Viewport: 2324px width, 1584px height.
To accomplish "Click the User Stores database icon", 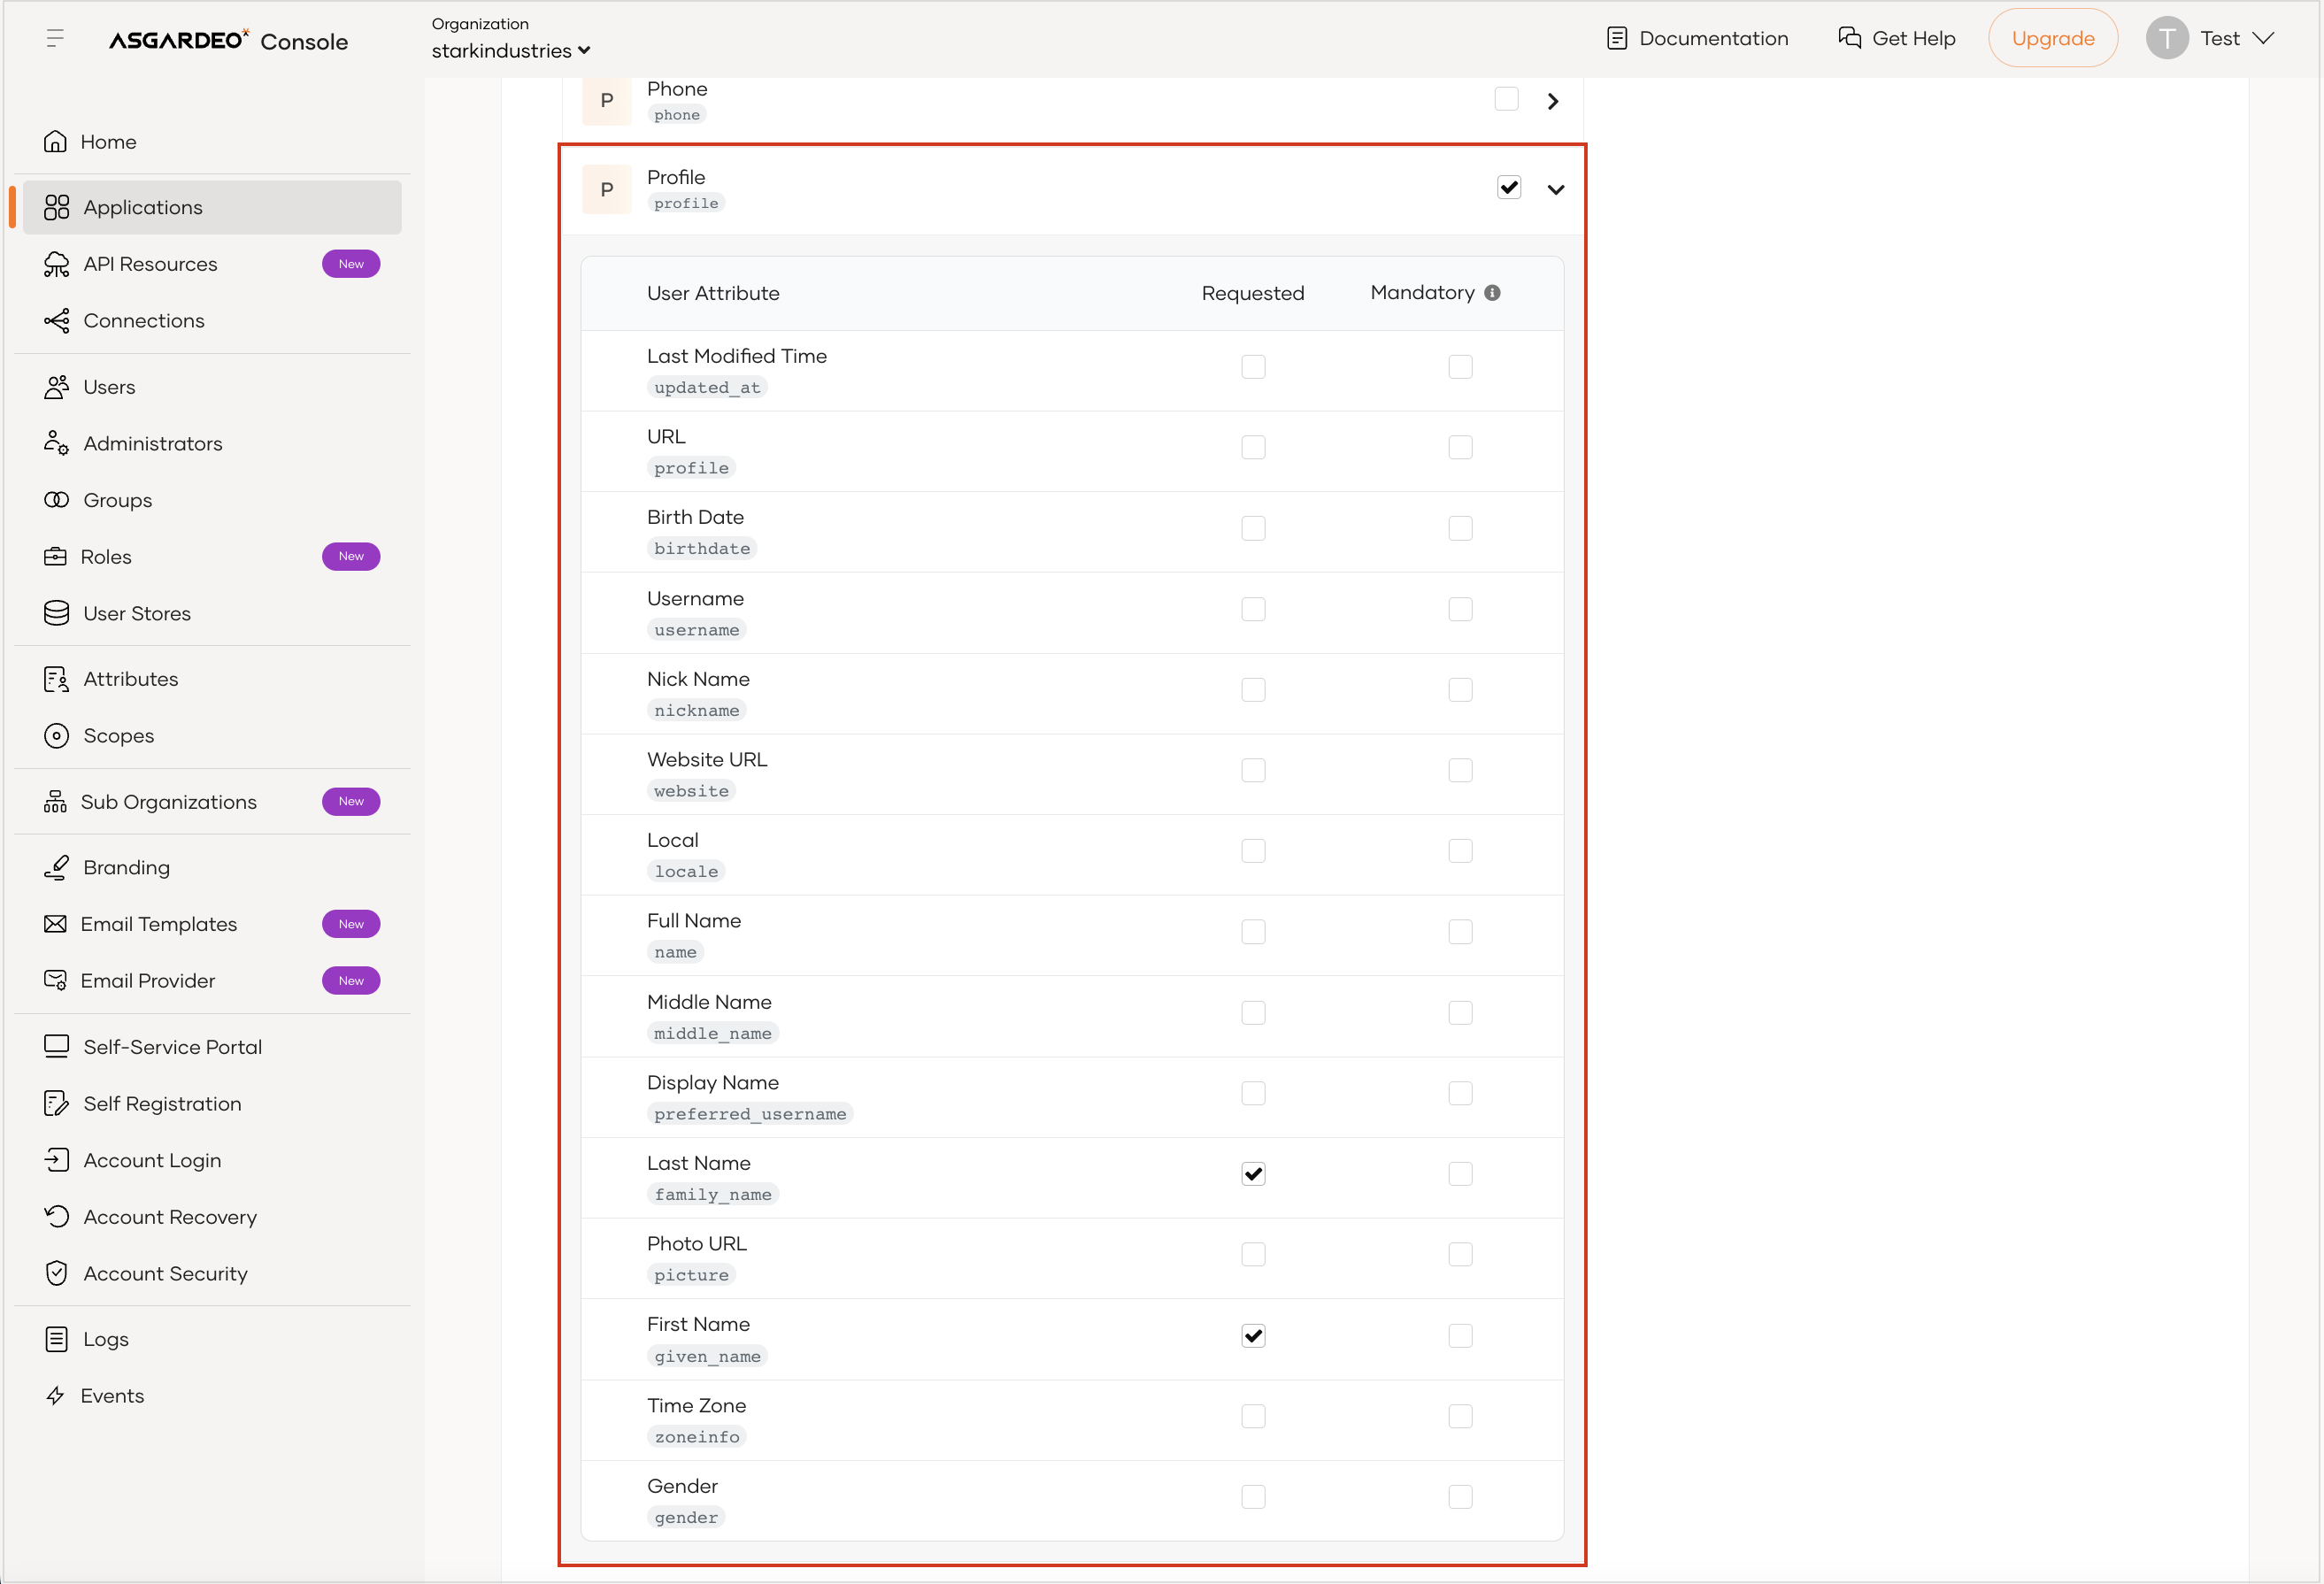I will (57, 613).
